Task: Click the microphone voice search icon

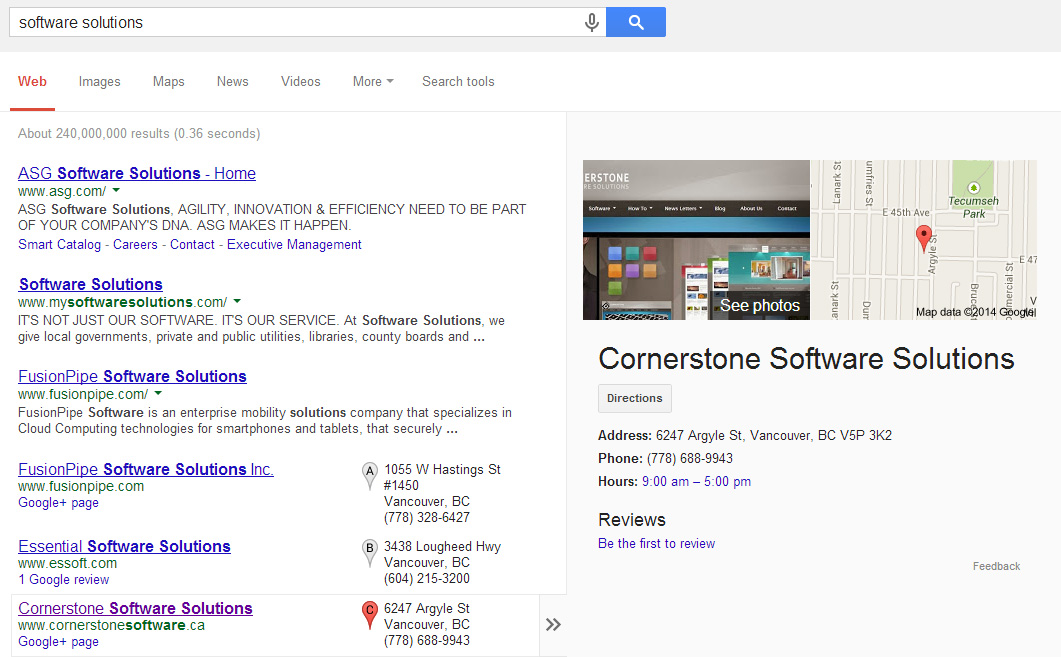Action: point(591,22)
